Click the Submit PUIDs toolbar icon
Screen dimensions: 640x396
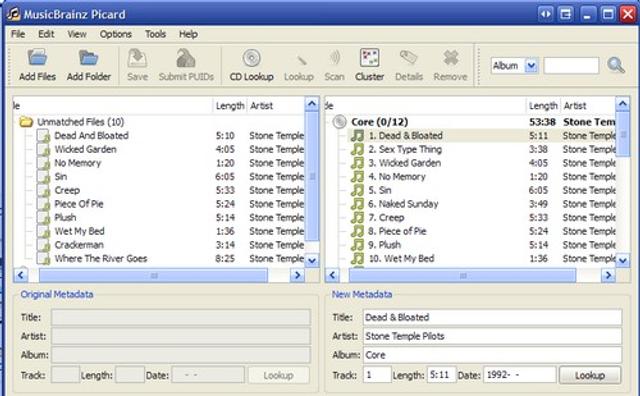click(x=186, y=58)
